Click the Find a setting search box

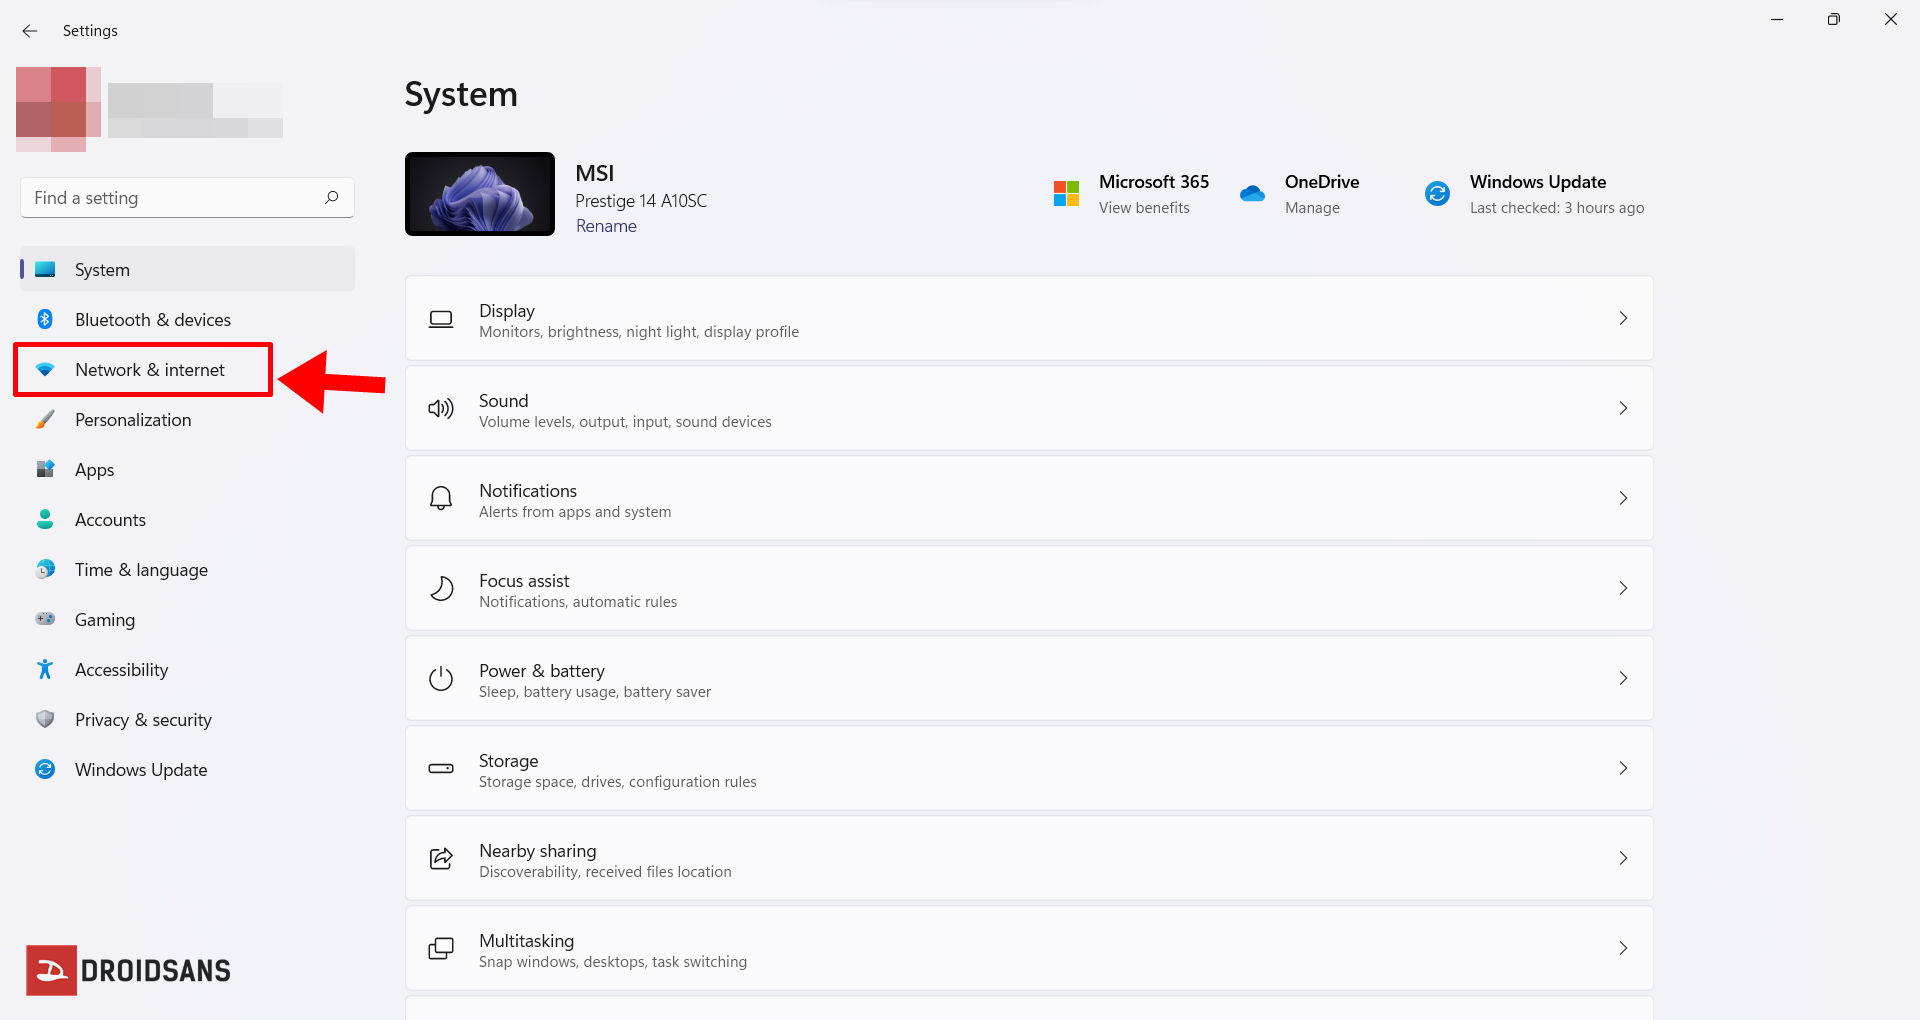coord(175,198)
